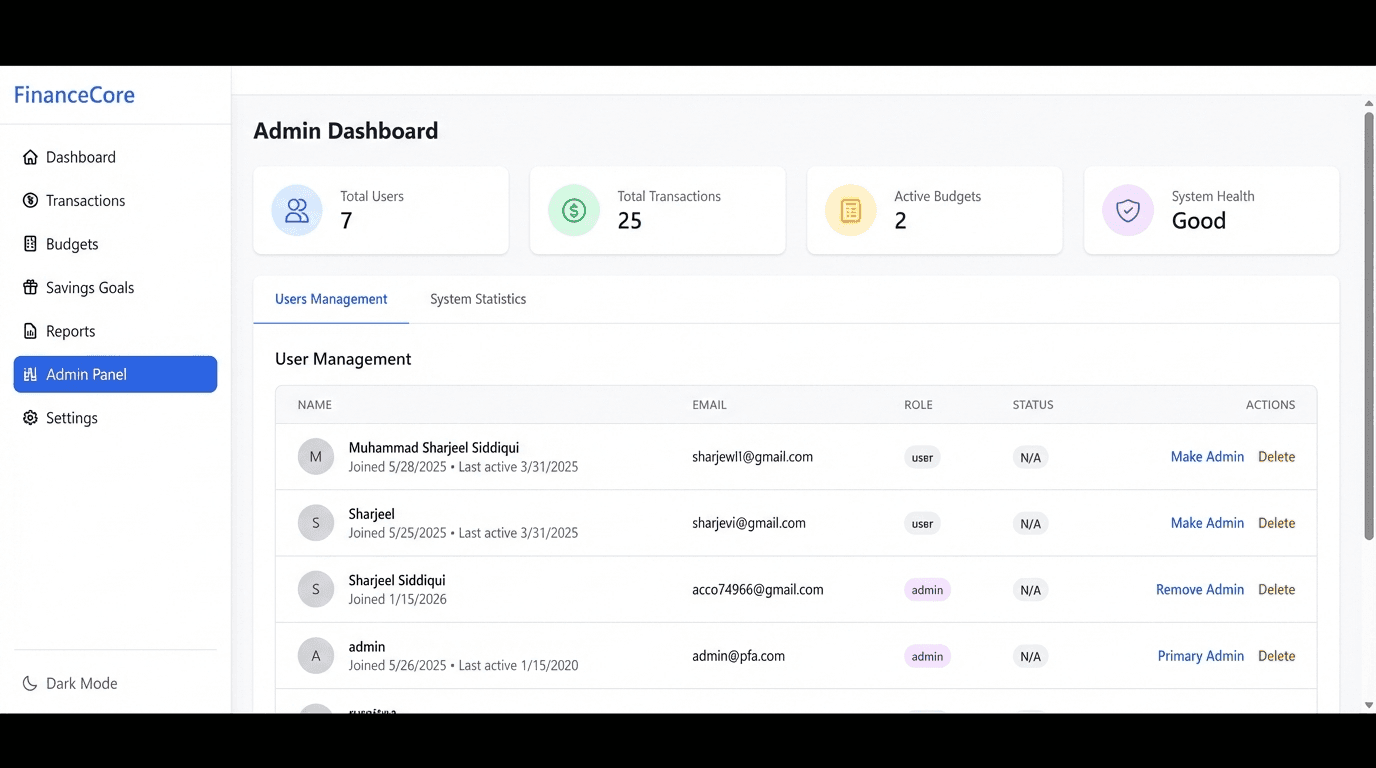The image size is (1376, 768).
Task: Switch to the System Statistics tab
Action: point(478,299)
